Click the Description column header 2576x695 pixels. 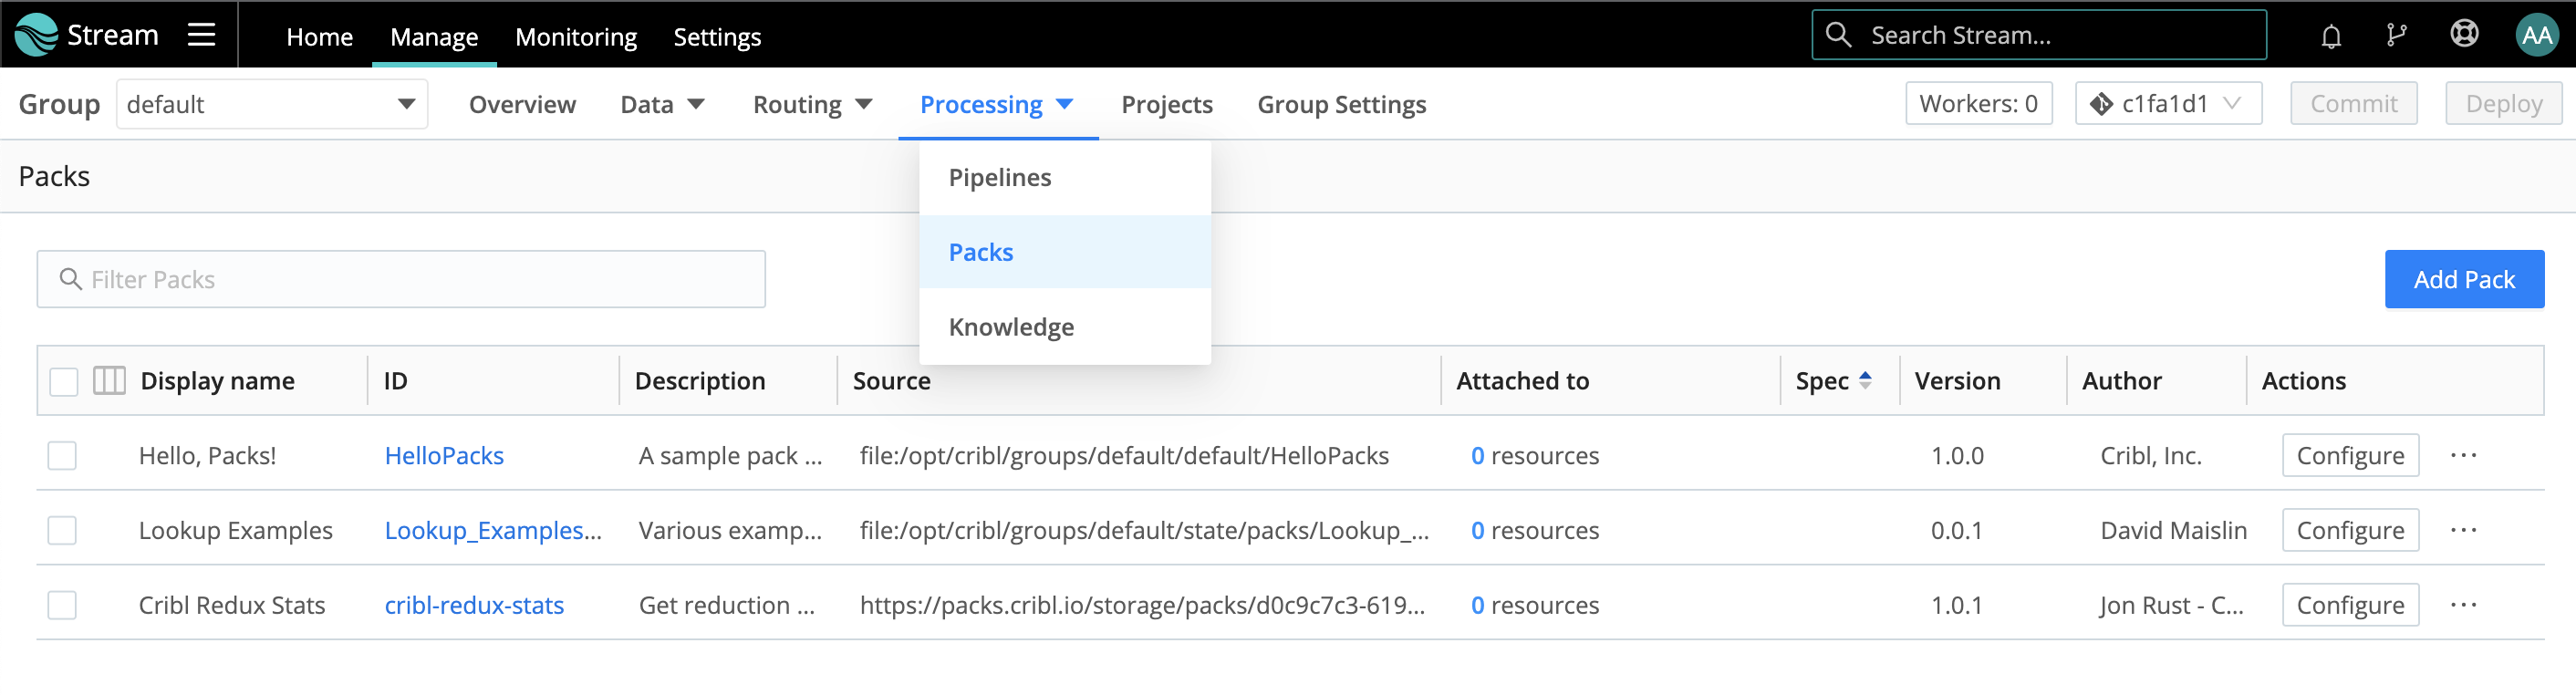coord(699,381)
